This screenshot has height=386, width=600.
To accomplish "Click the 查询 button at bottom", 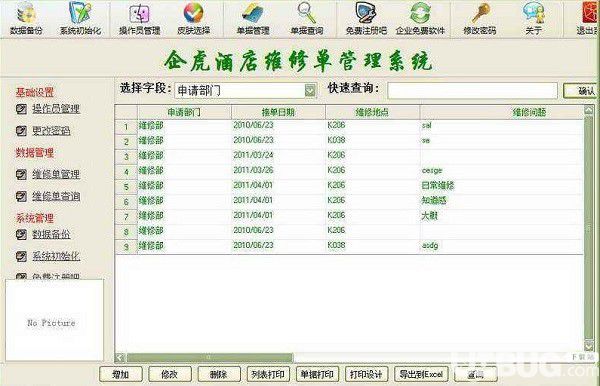I will tap(476, 374).
